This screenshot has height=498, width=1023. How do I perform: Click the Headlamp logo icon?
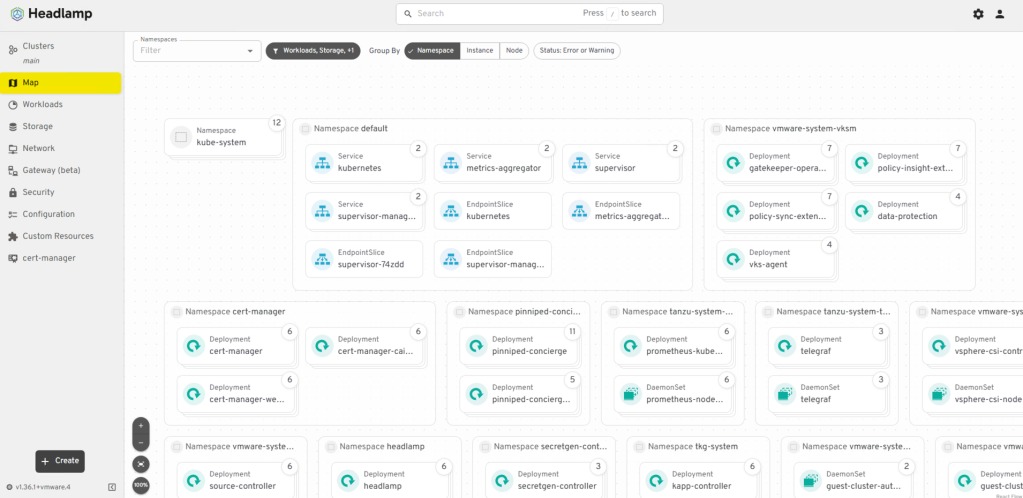pyautogui.click(x=17, y=14)
